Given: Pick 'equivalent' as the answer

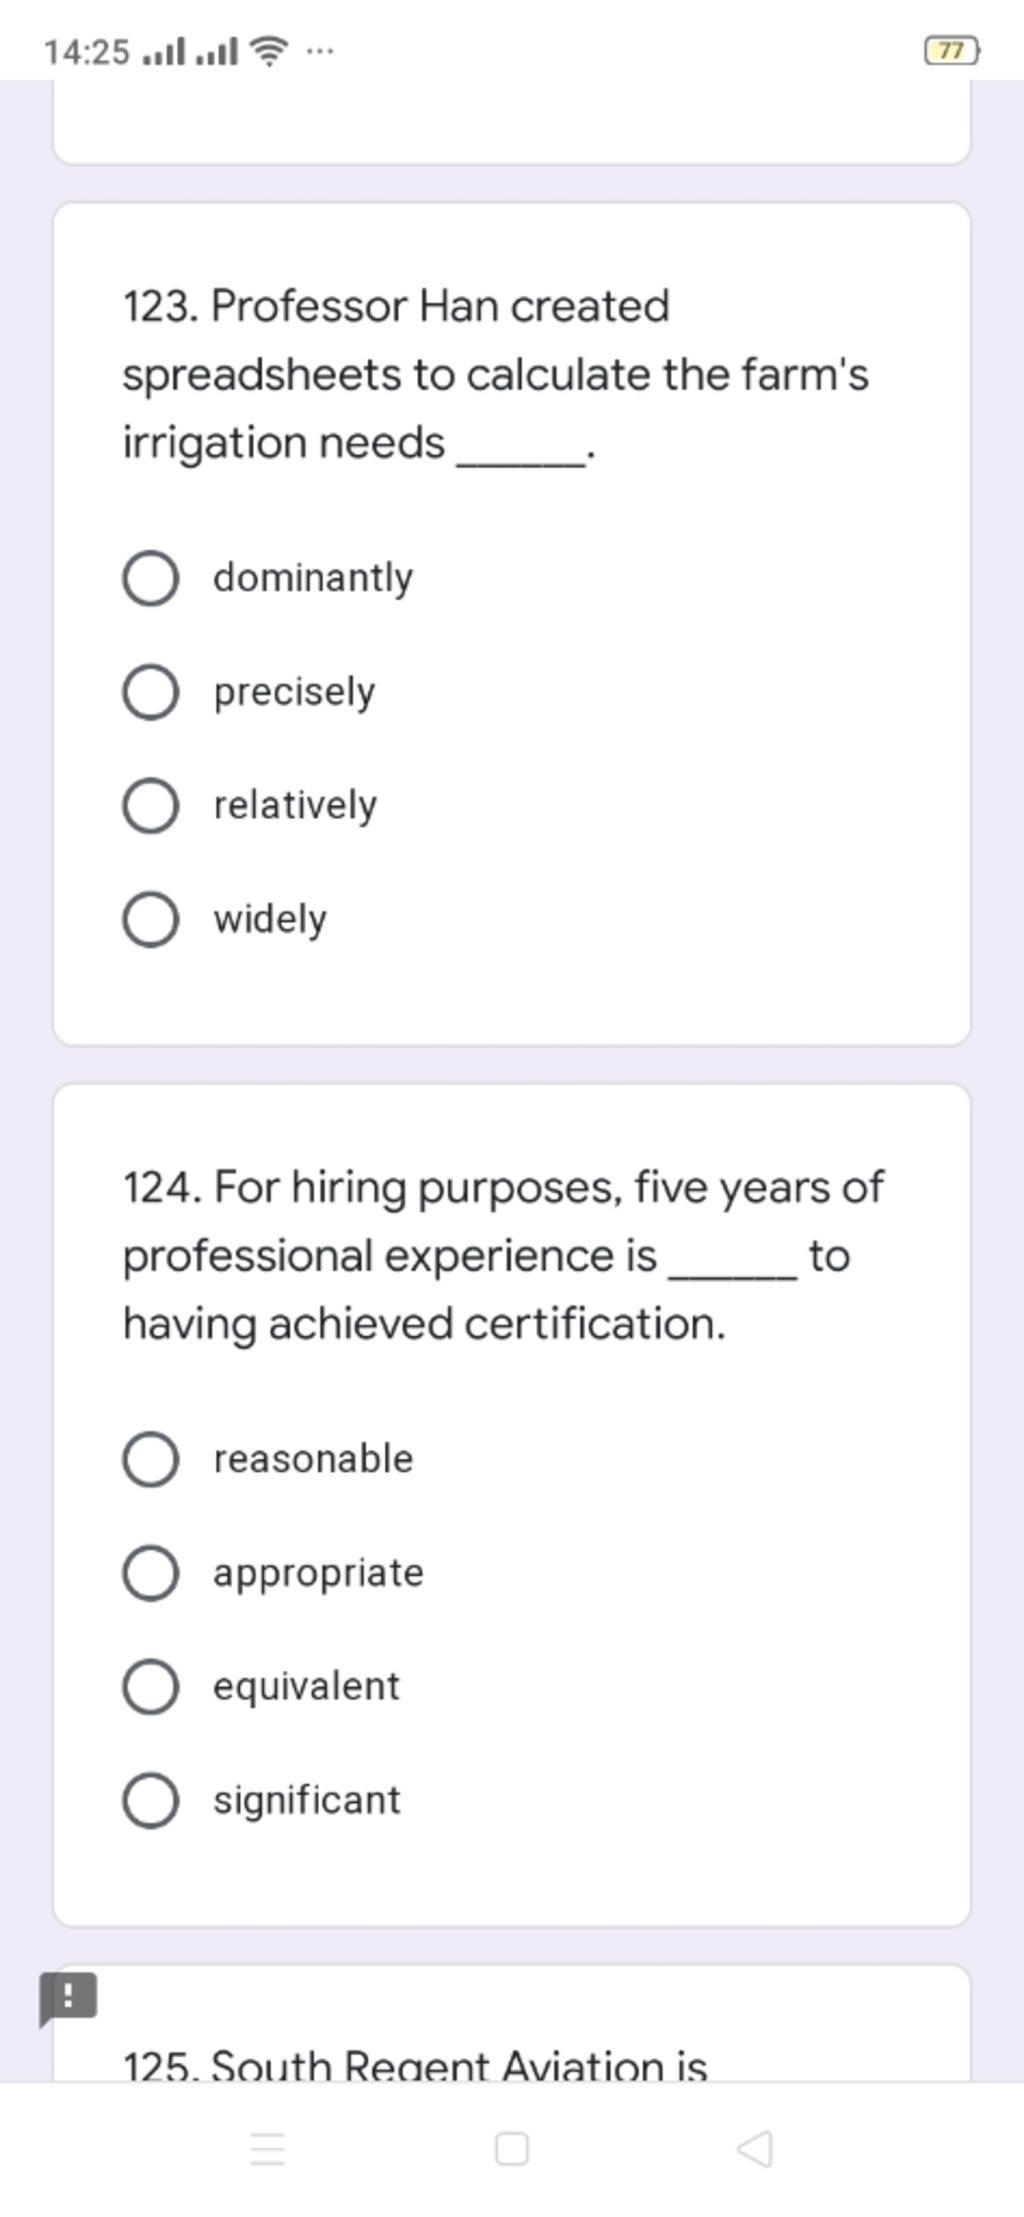Looking at the screenshot, I should coord(151,1687).
